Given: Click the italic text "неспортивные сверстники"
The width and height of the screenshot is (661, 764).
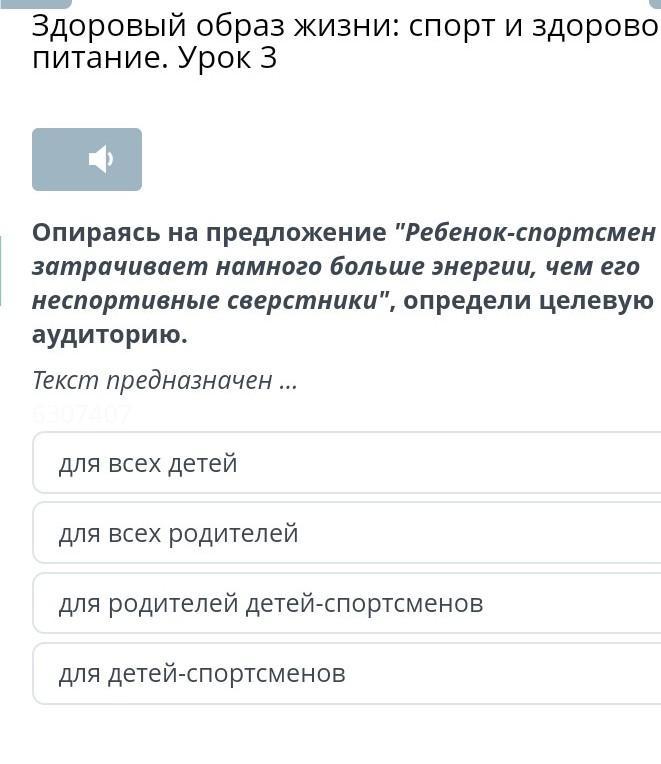Looking at the screenshot, I should (x=205, y=301).
